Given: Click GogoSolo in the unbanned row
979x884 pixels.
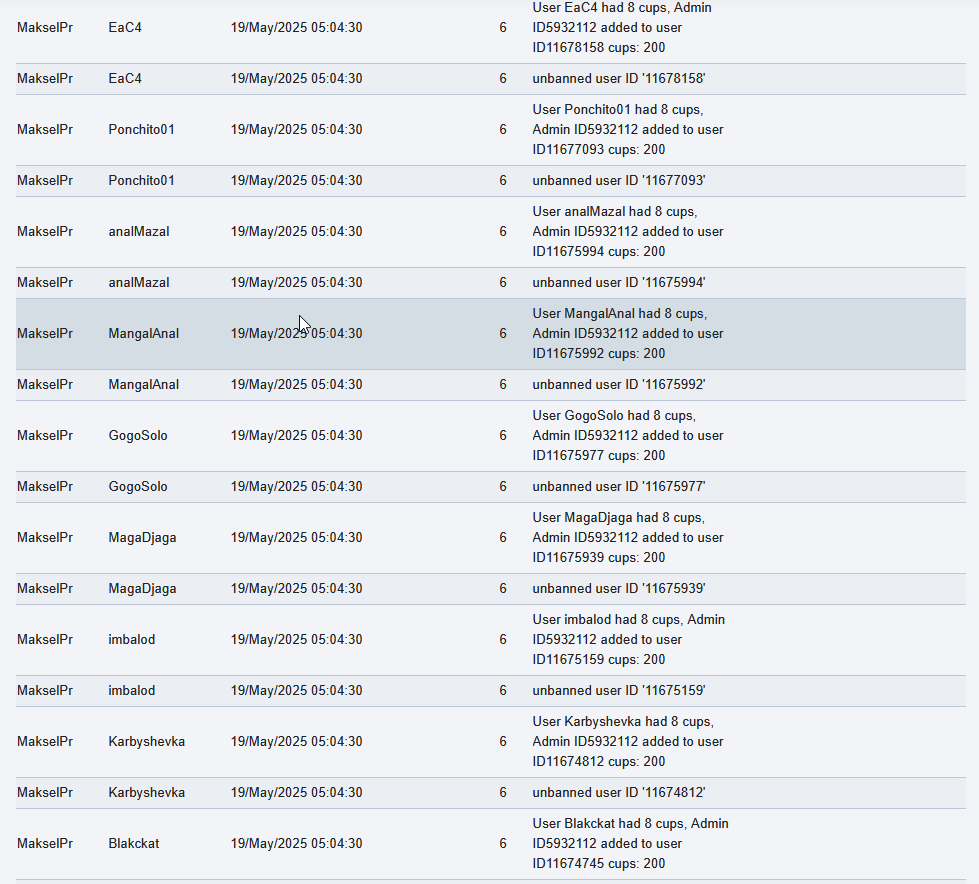Looking at the screenshot, I should 138,486.
